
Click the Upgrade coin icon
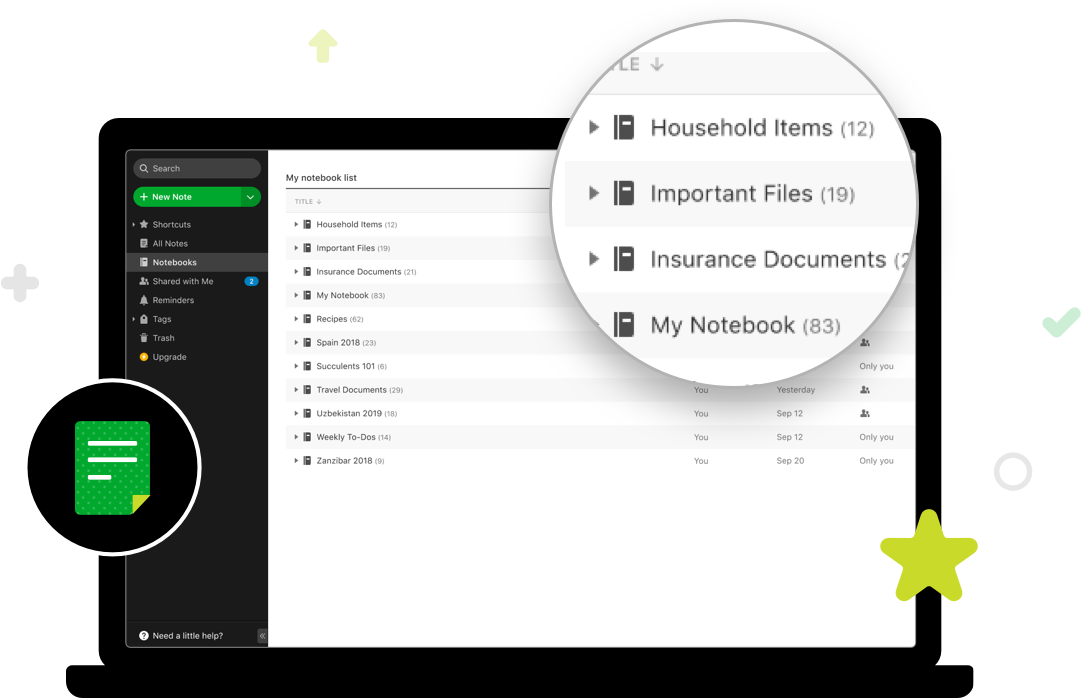(144, 357)
